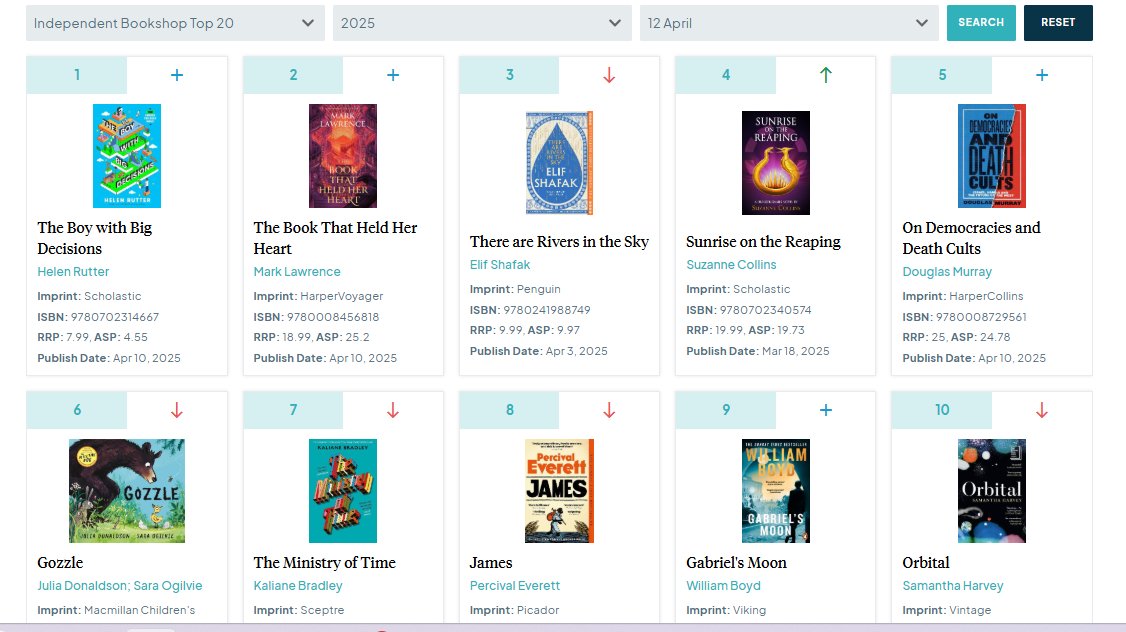1126x632 pixels.
Task: Click Imprint Macmillan Children's text
Action: coord(116,610)
